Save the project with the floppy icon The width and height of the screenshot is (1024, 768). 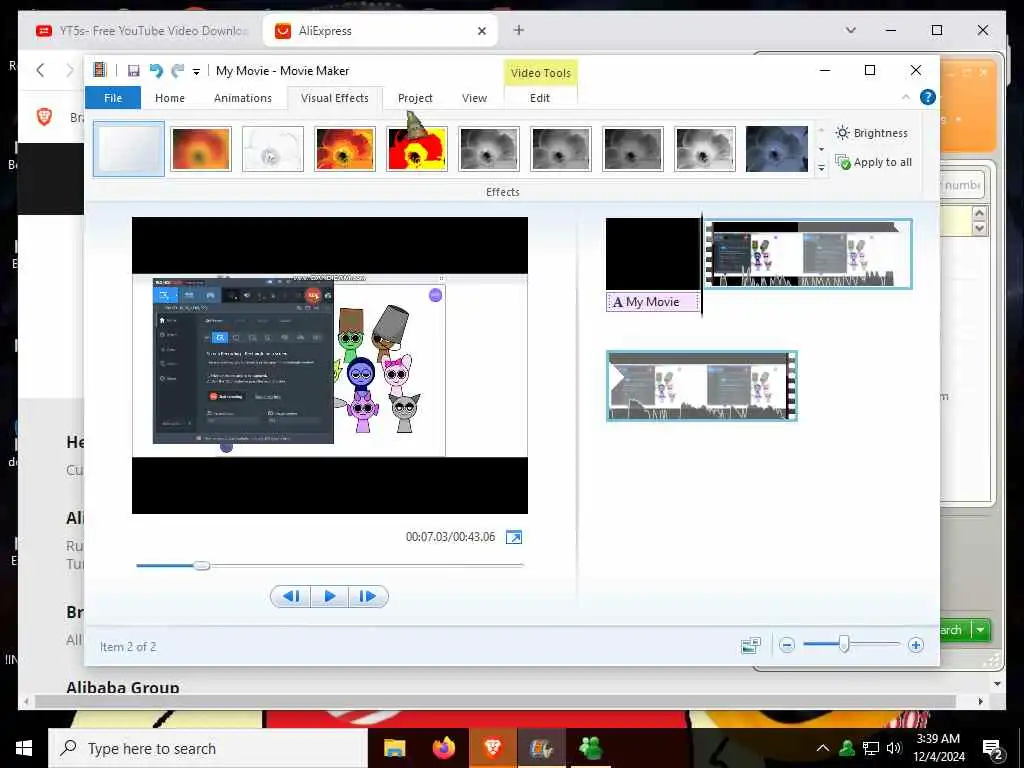pyautogui.click(x=133, y=71)
